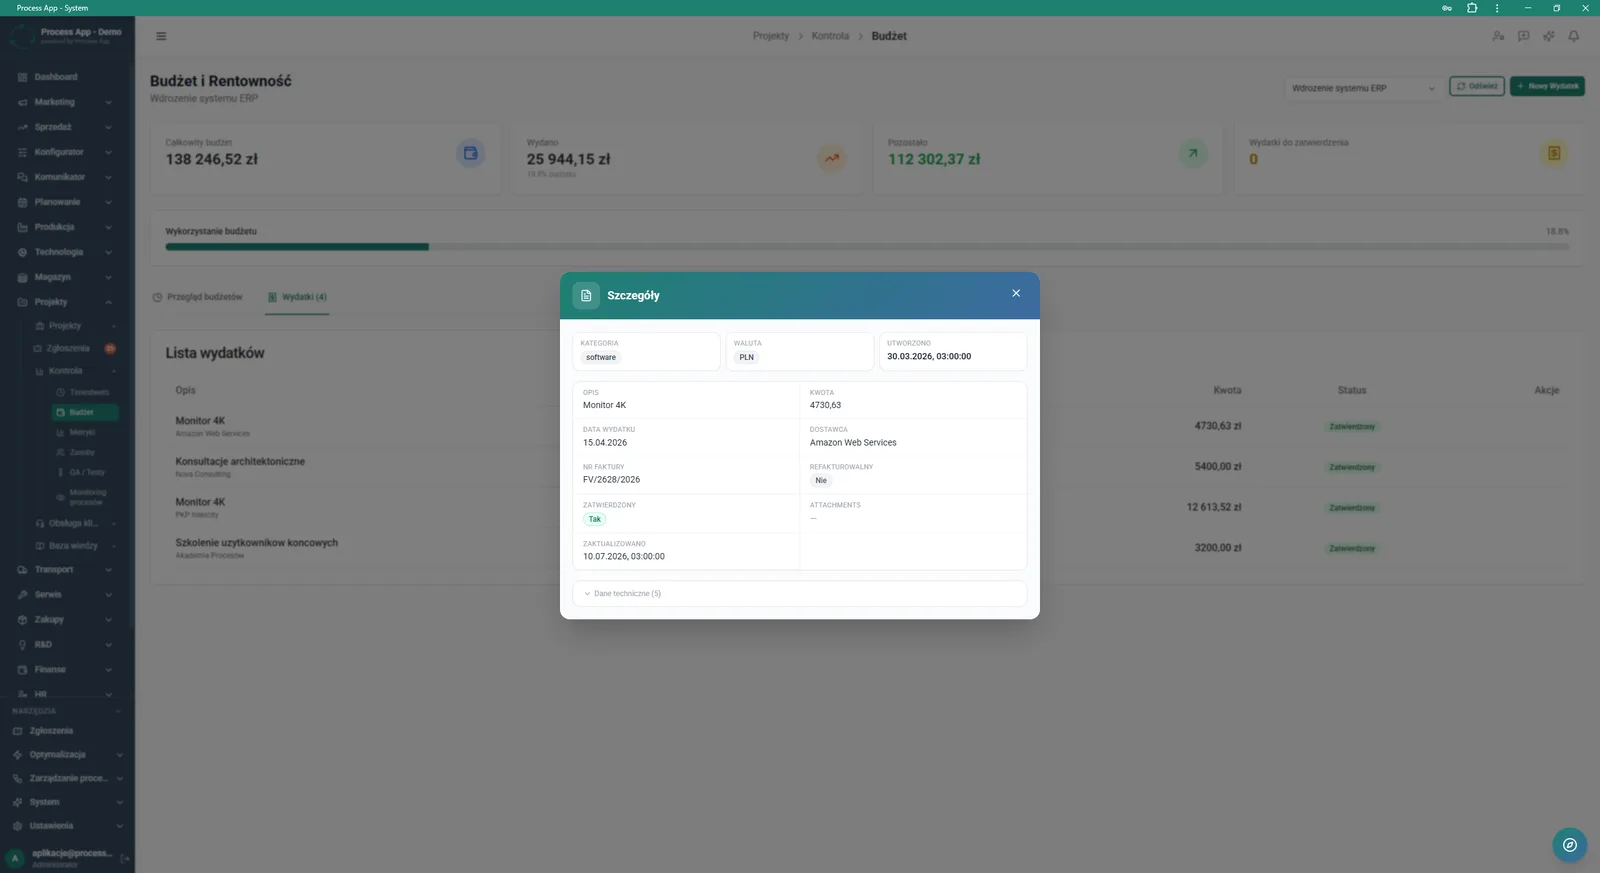Click the Pozostało arrow icon on card
1600x873 pixels.
1192,153
